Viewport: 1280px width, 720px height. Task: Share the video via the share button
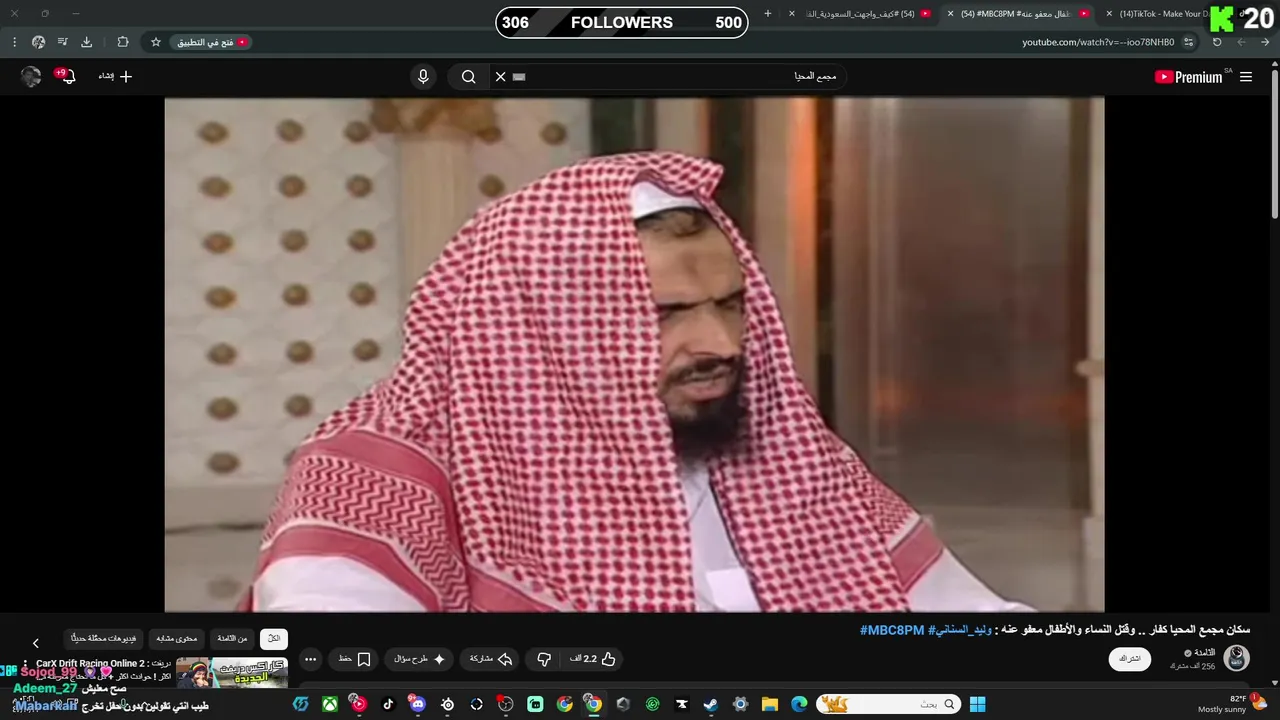pos(491,659)
